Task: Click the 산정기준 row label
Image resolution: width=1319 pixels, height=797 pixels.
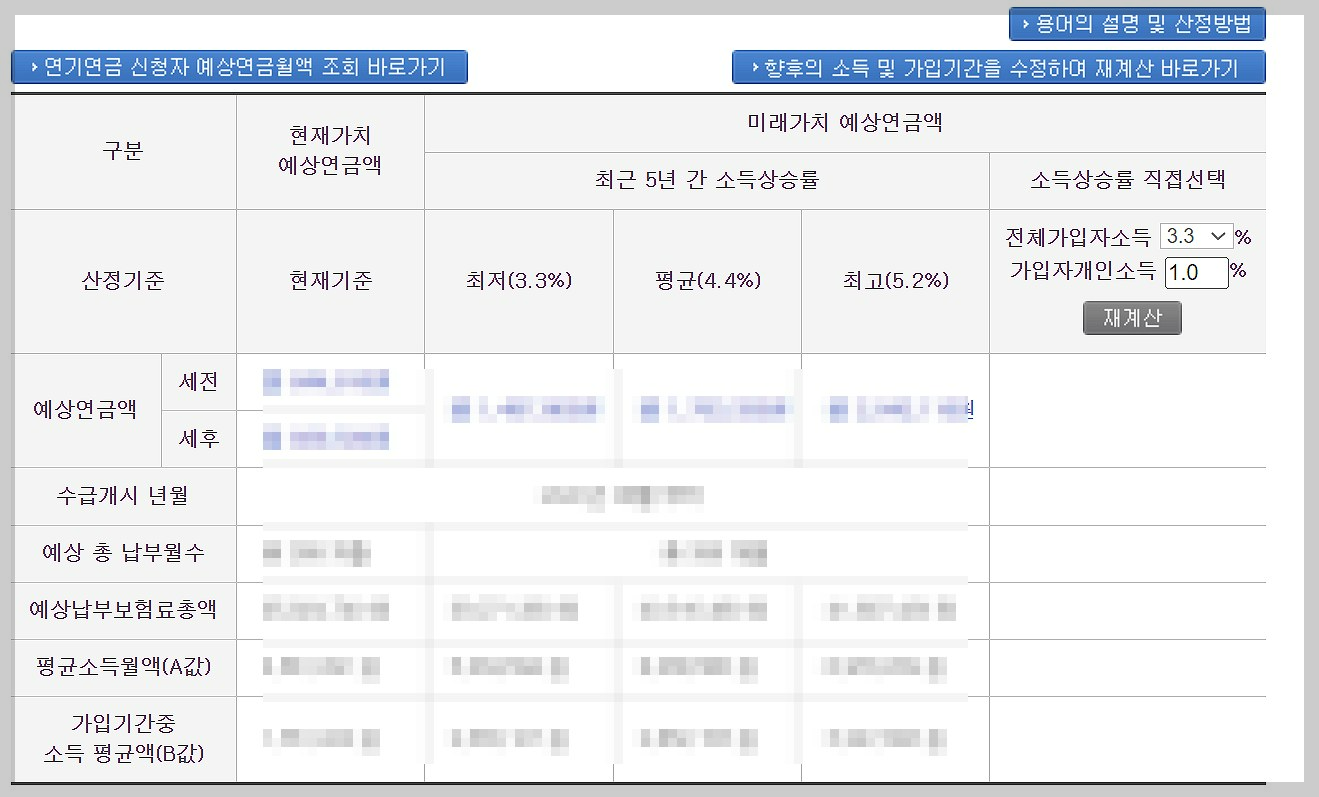Action: click(x=123, y=281)
